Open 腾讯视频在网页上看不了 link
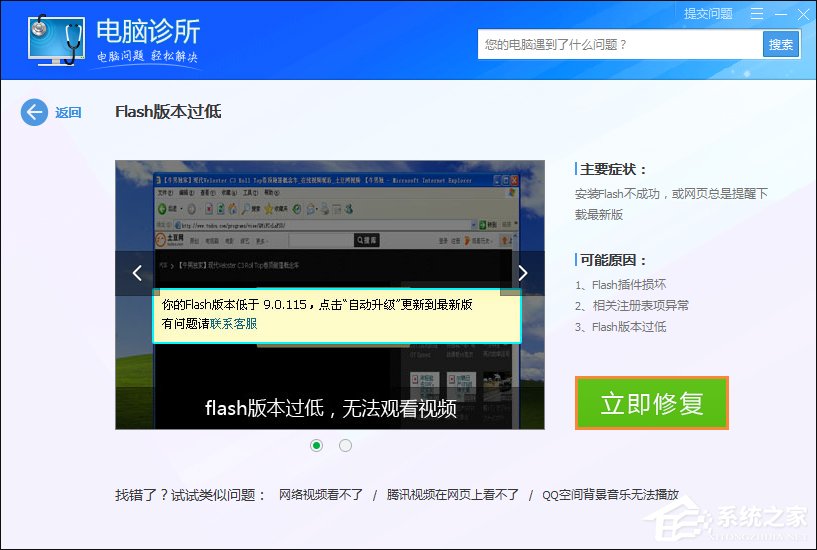Viewport: 817px width, 550px height. pyautogui.click(x=453, y=494)
